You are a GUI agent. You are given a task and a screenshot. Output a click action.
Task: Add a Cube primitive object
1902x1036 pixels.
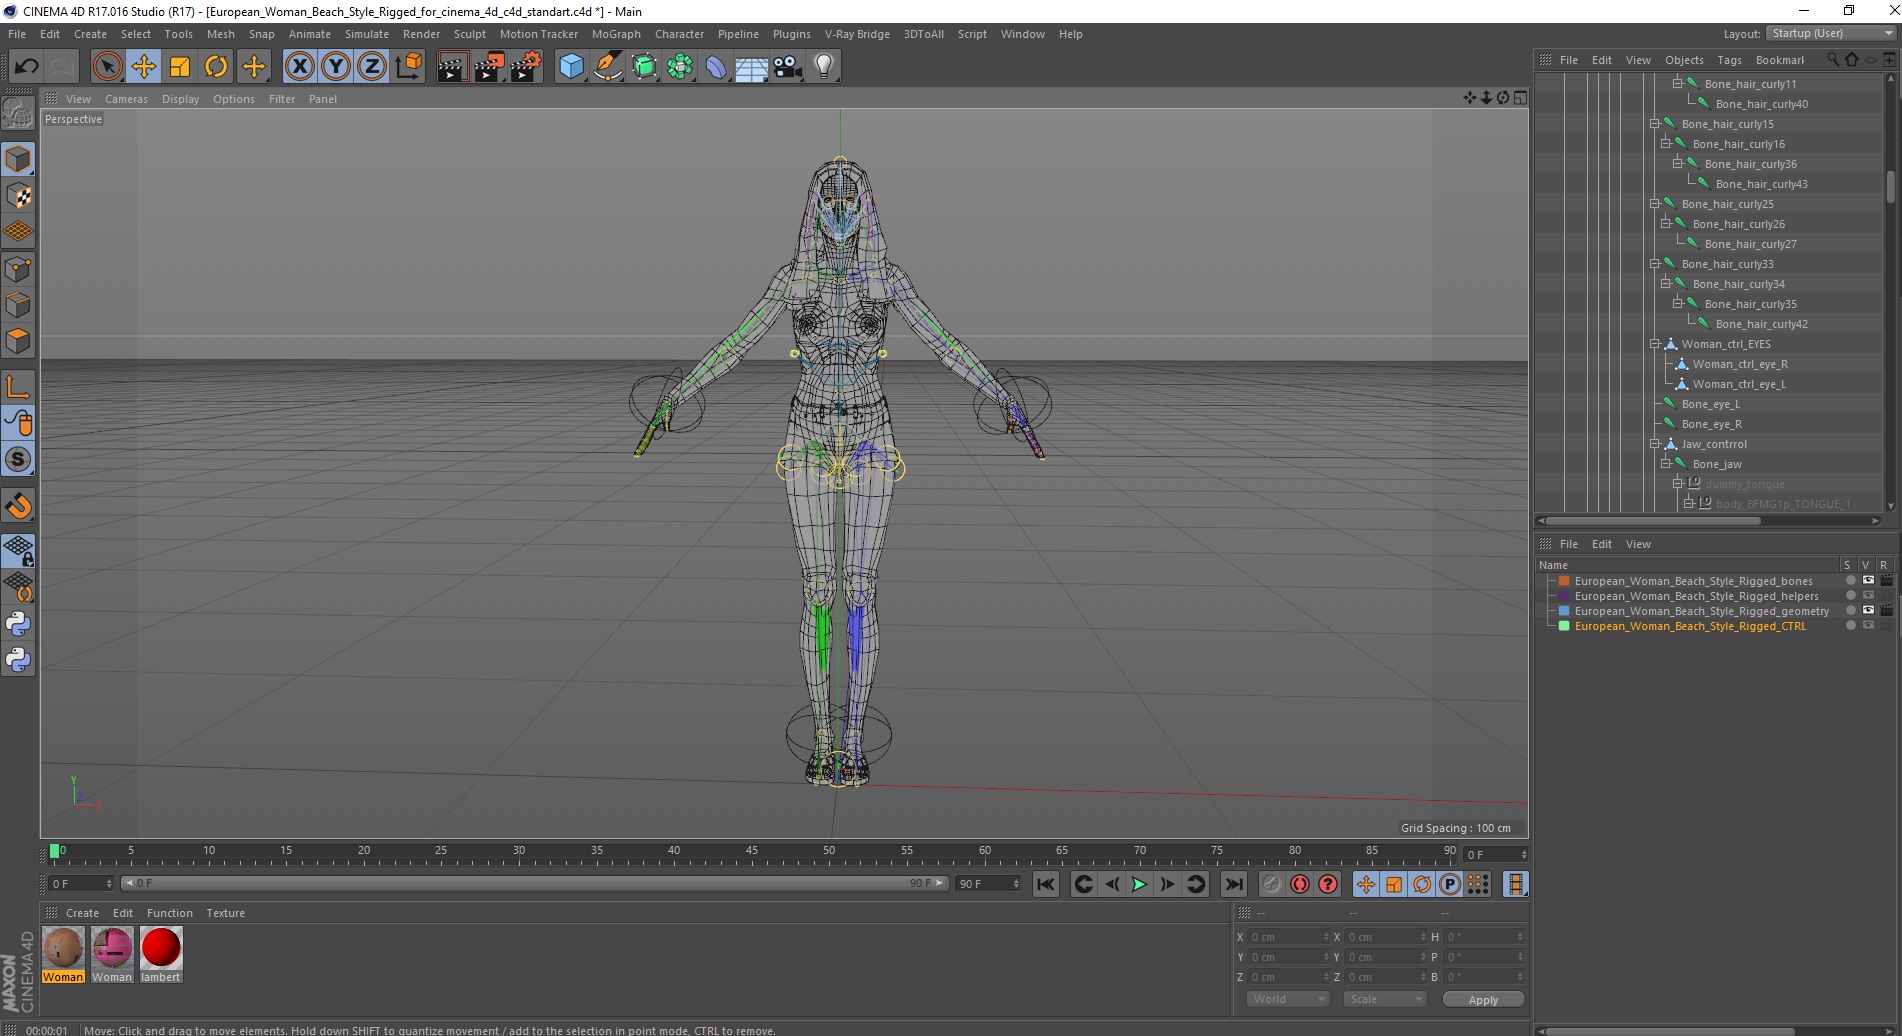(x=571, y=67)
